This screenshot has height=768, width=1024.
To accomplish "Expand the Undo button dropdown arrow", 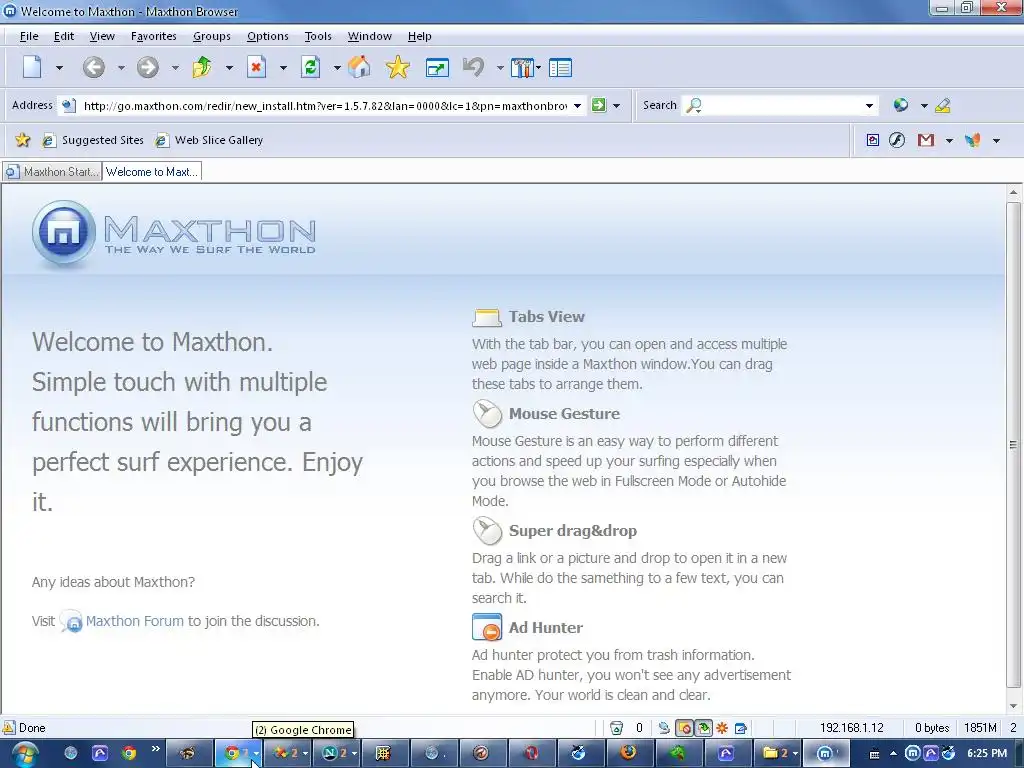I will tap(500, 68).
